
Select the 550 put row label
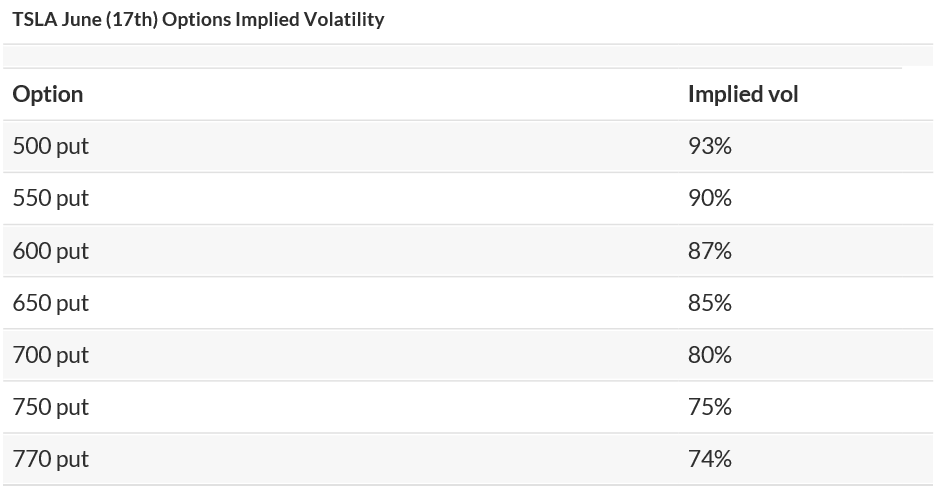coord(51,198)
